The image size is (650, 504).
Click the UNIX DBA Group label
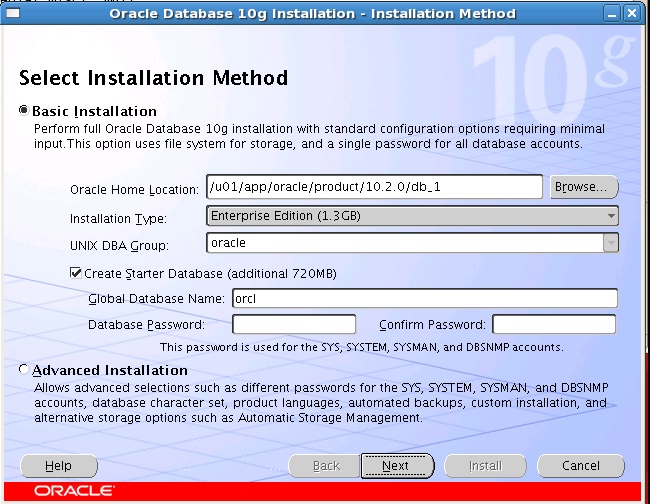pos(119,246)
